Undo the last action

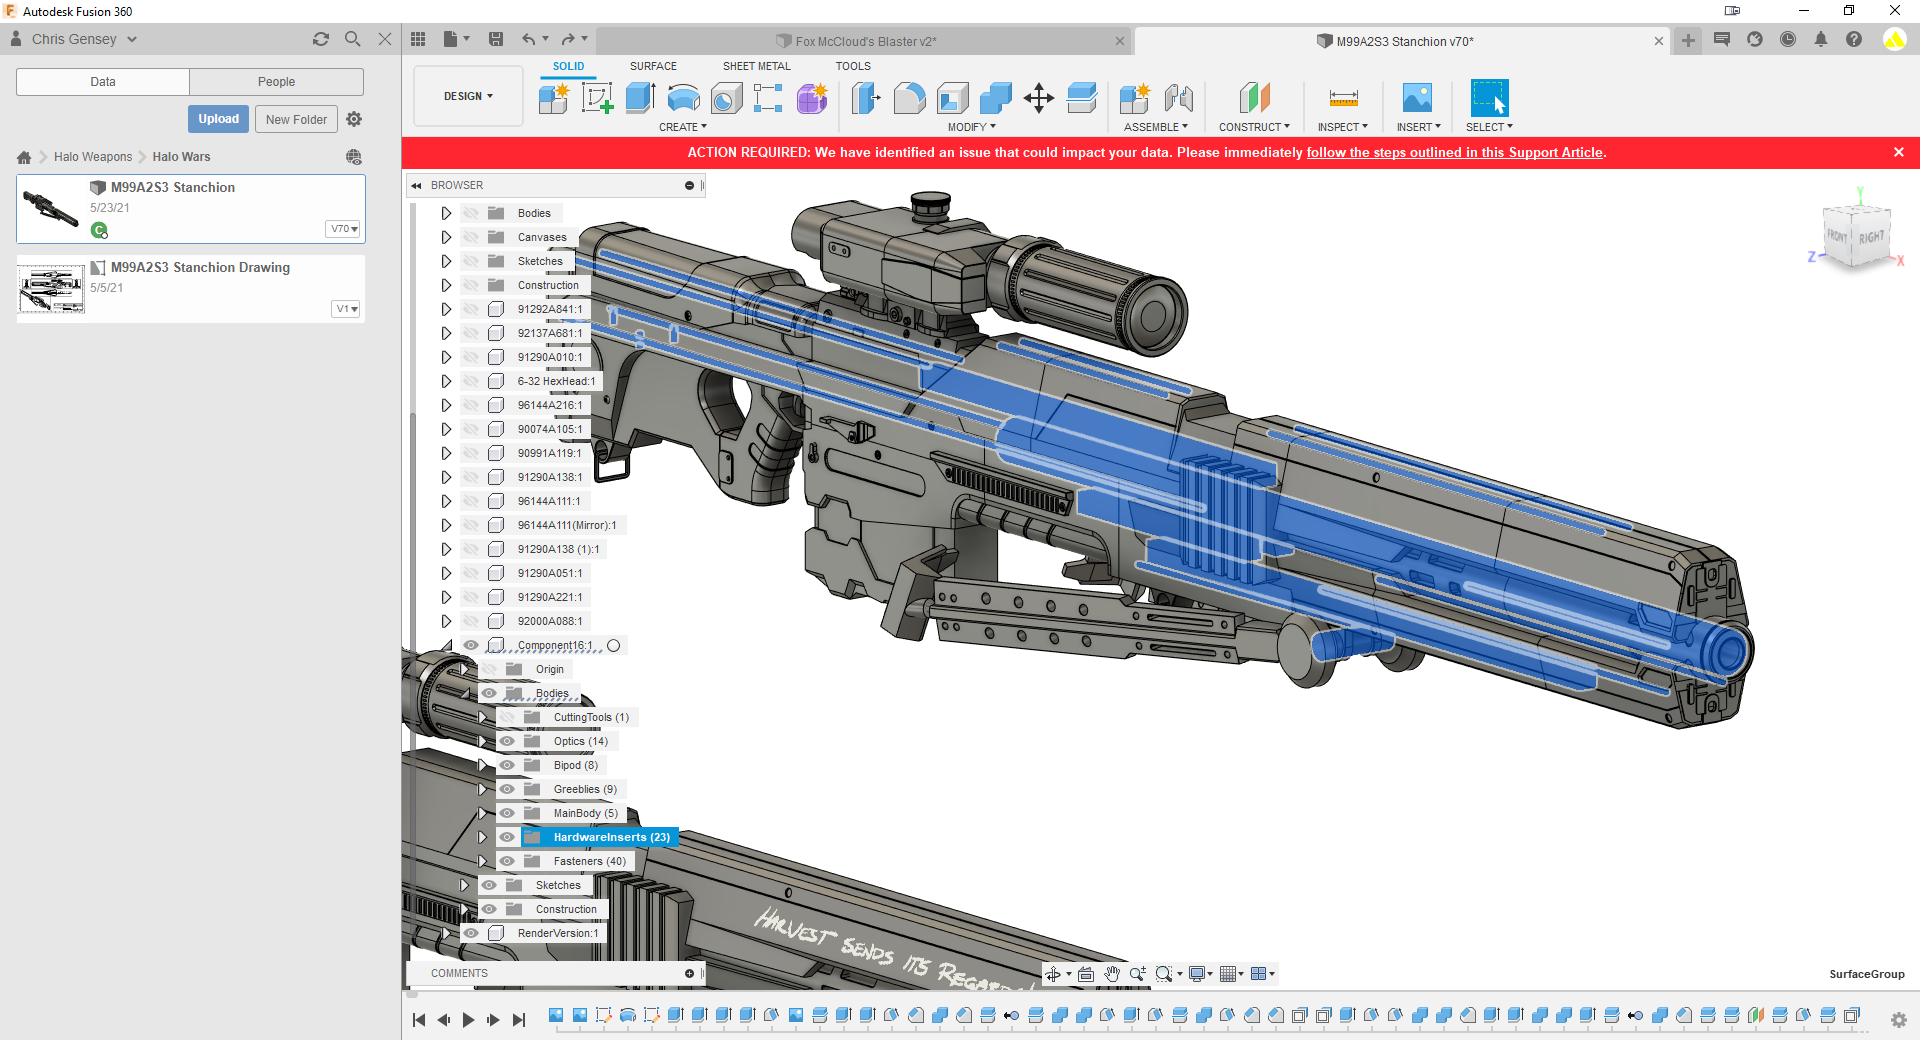(528, 39)
